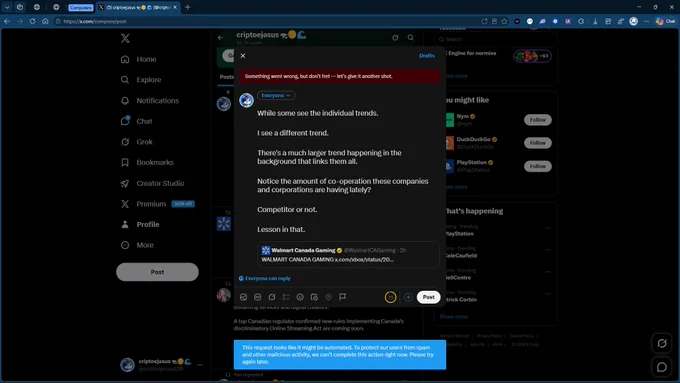Open more options for PlayStation trend

549,228
